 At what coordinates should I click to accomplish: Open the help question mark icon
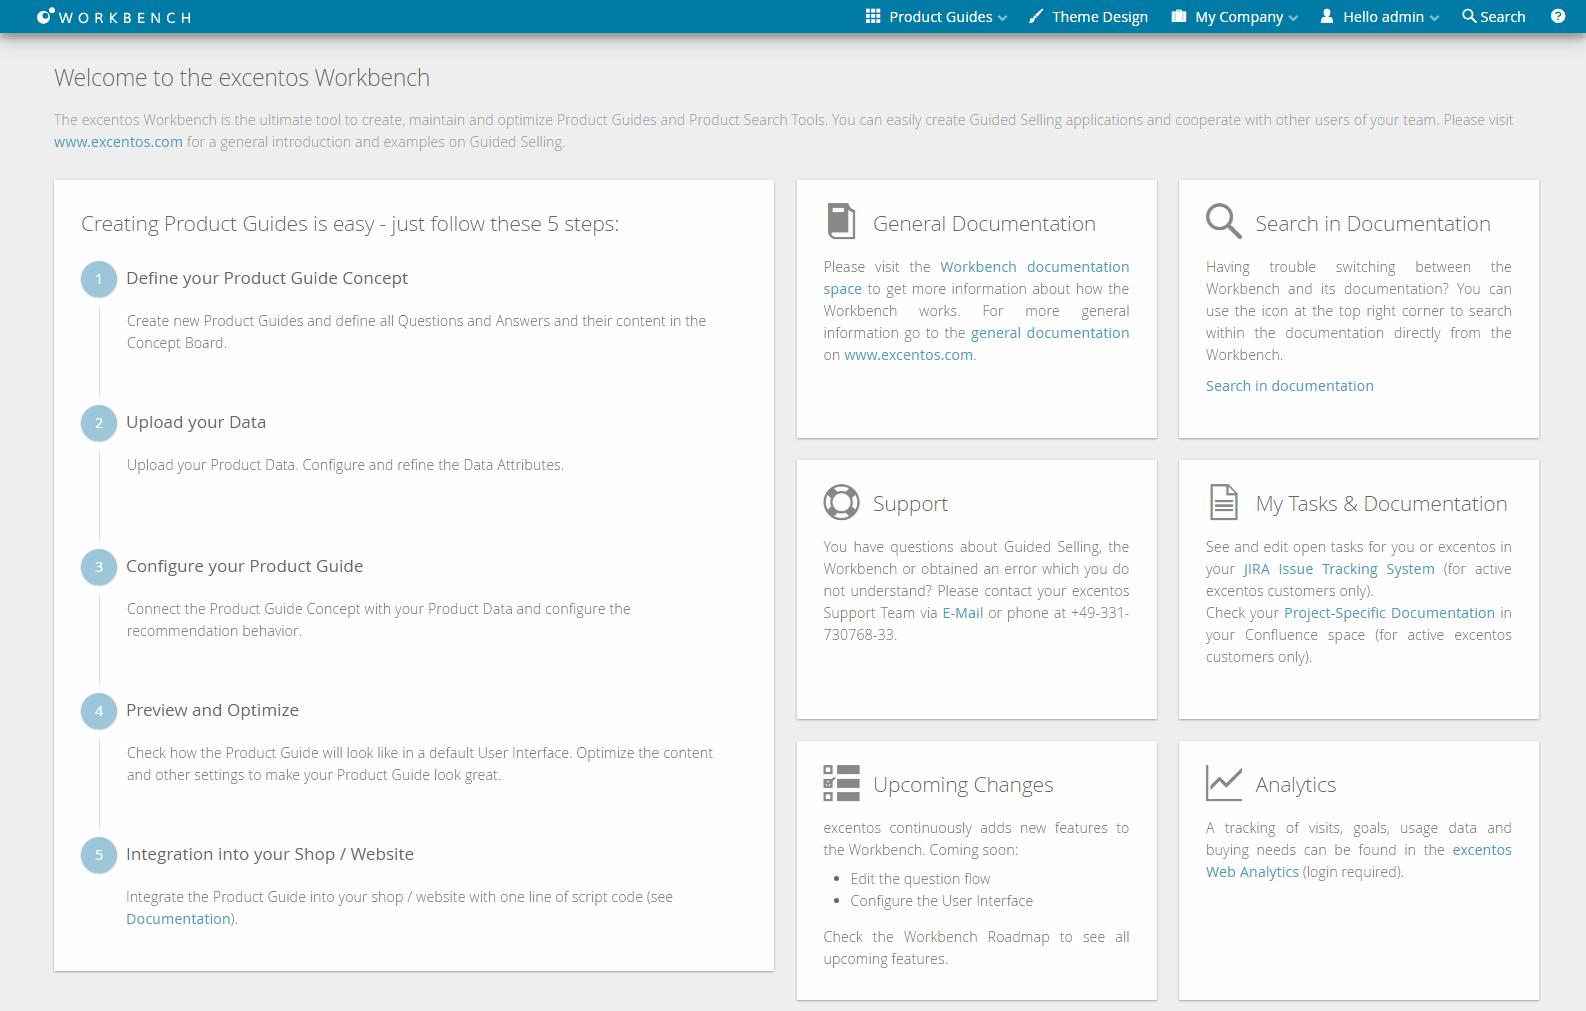pos(1558,16)
